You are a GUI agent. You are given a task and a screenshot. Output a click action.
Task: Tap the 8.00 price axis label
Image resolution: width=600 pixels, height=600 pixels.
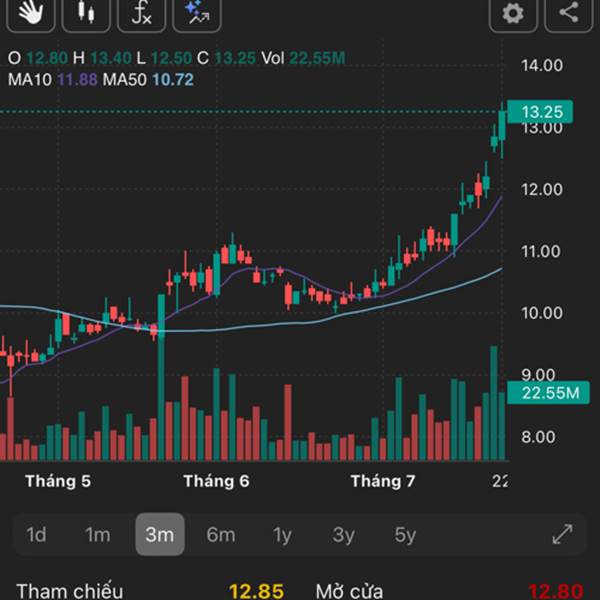(538, 437)
